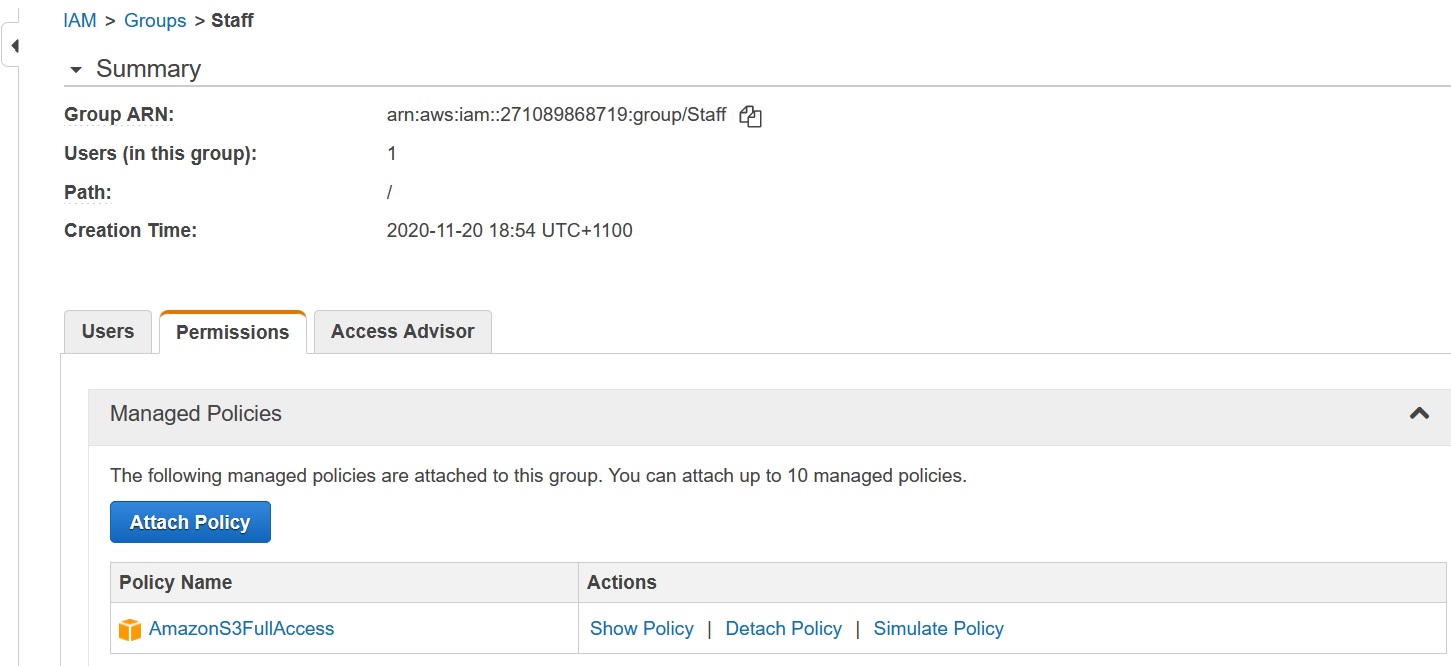Click the orange AmazonS3FullAccess policy box icon

click(x=130, y=630)
